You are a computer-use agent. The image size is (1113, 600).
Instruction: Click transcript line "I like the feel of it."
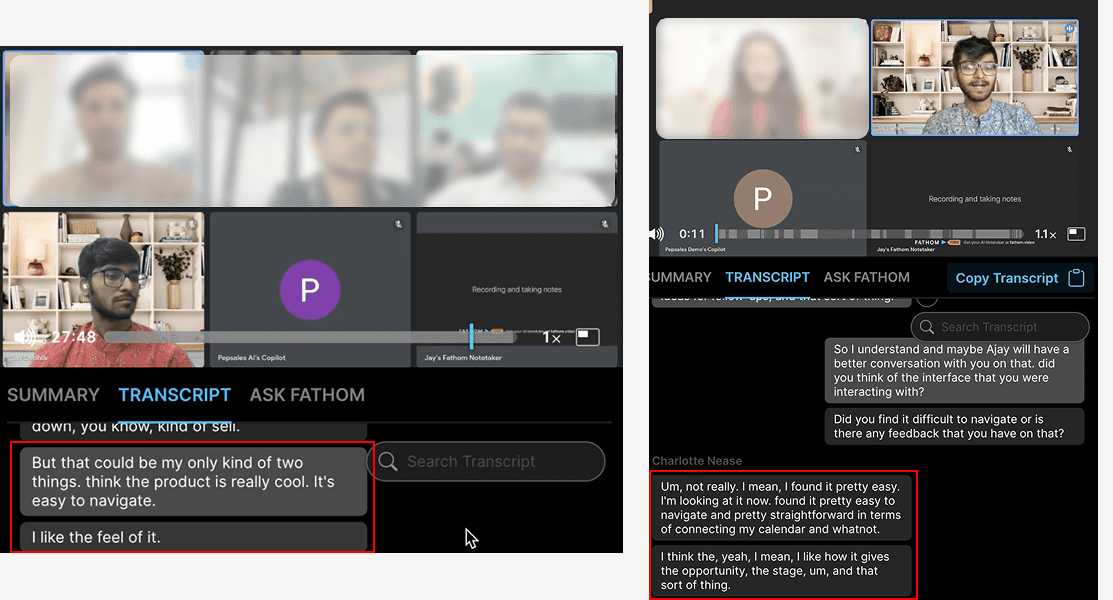point(193,537)
